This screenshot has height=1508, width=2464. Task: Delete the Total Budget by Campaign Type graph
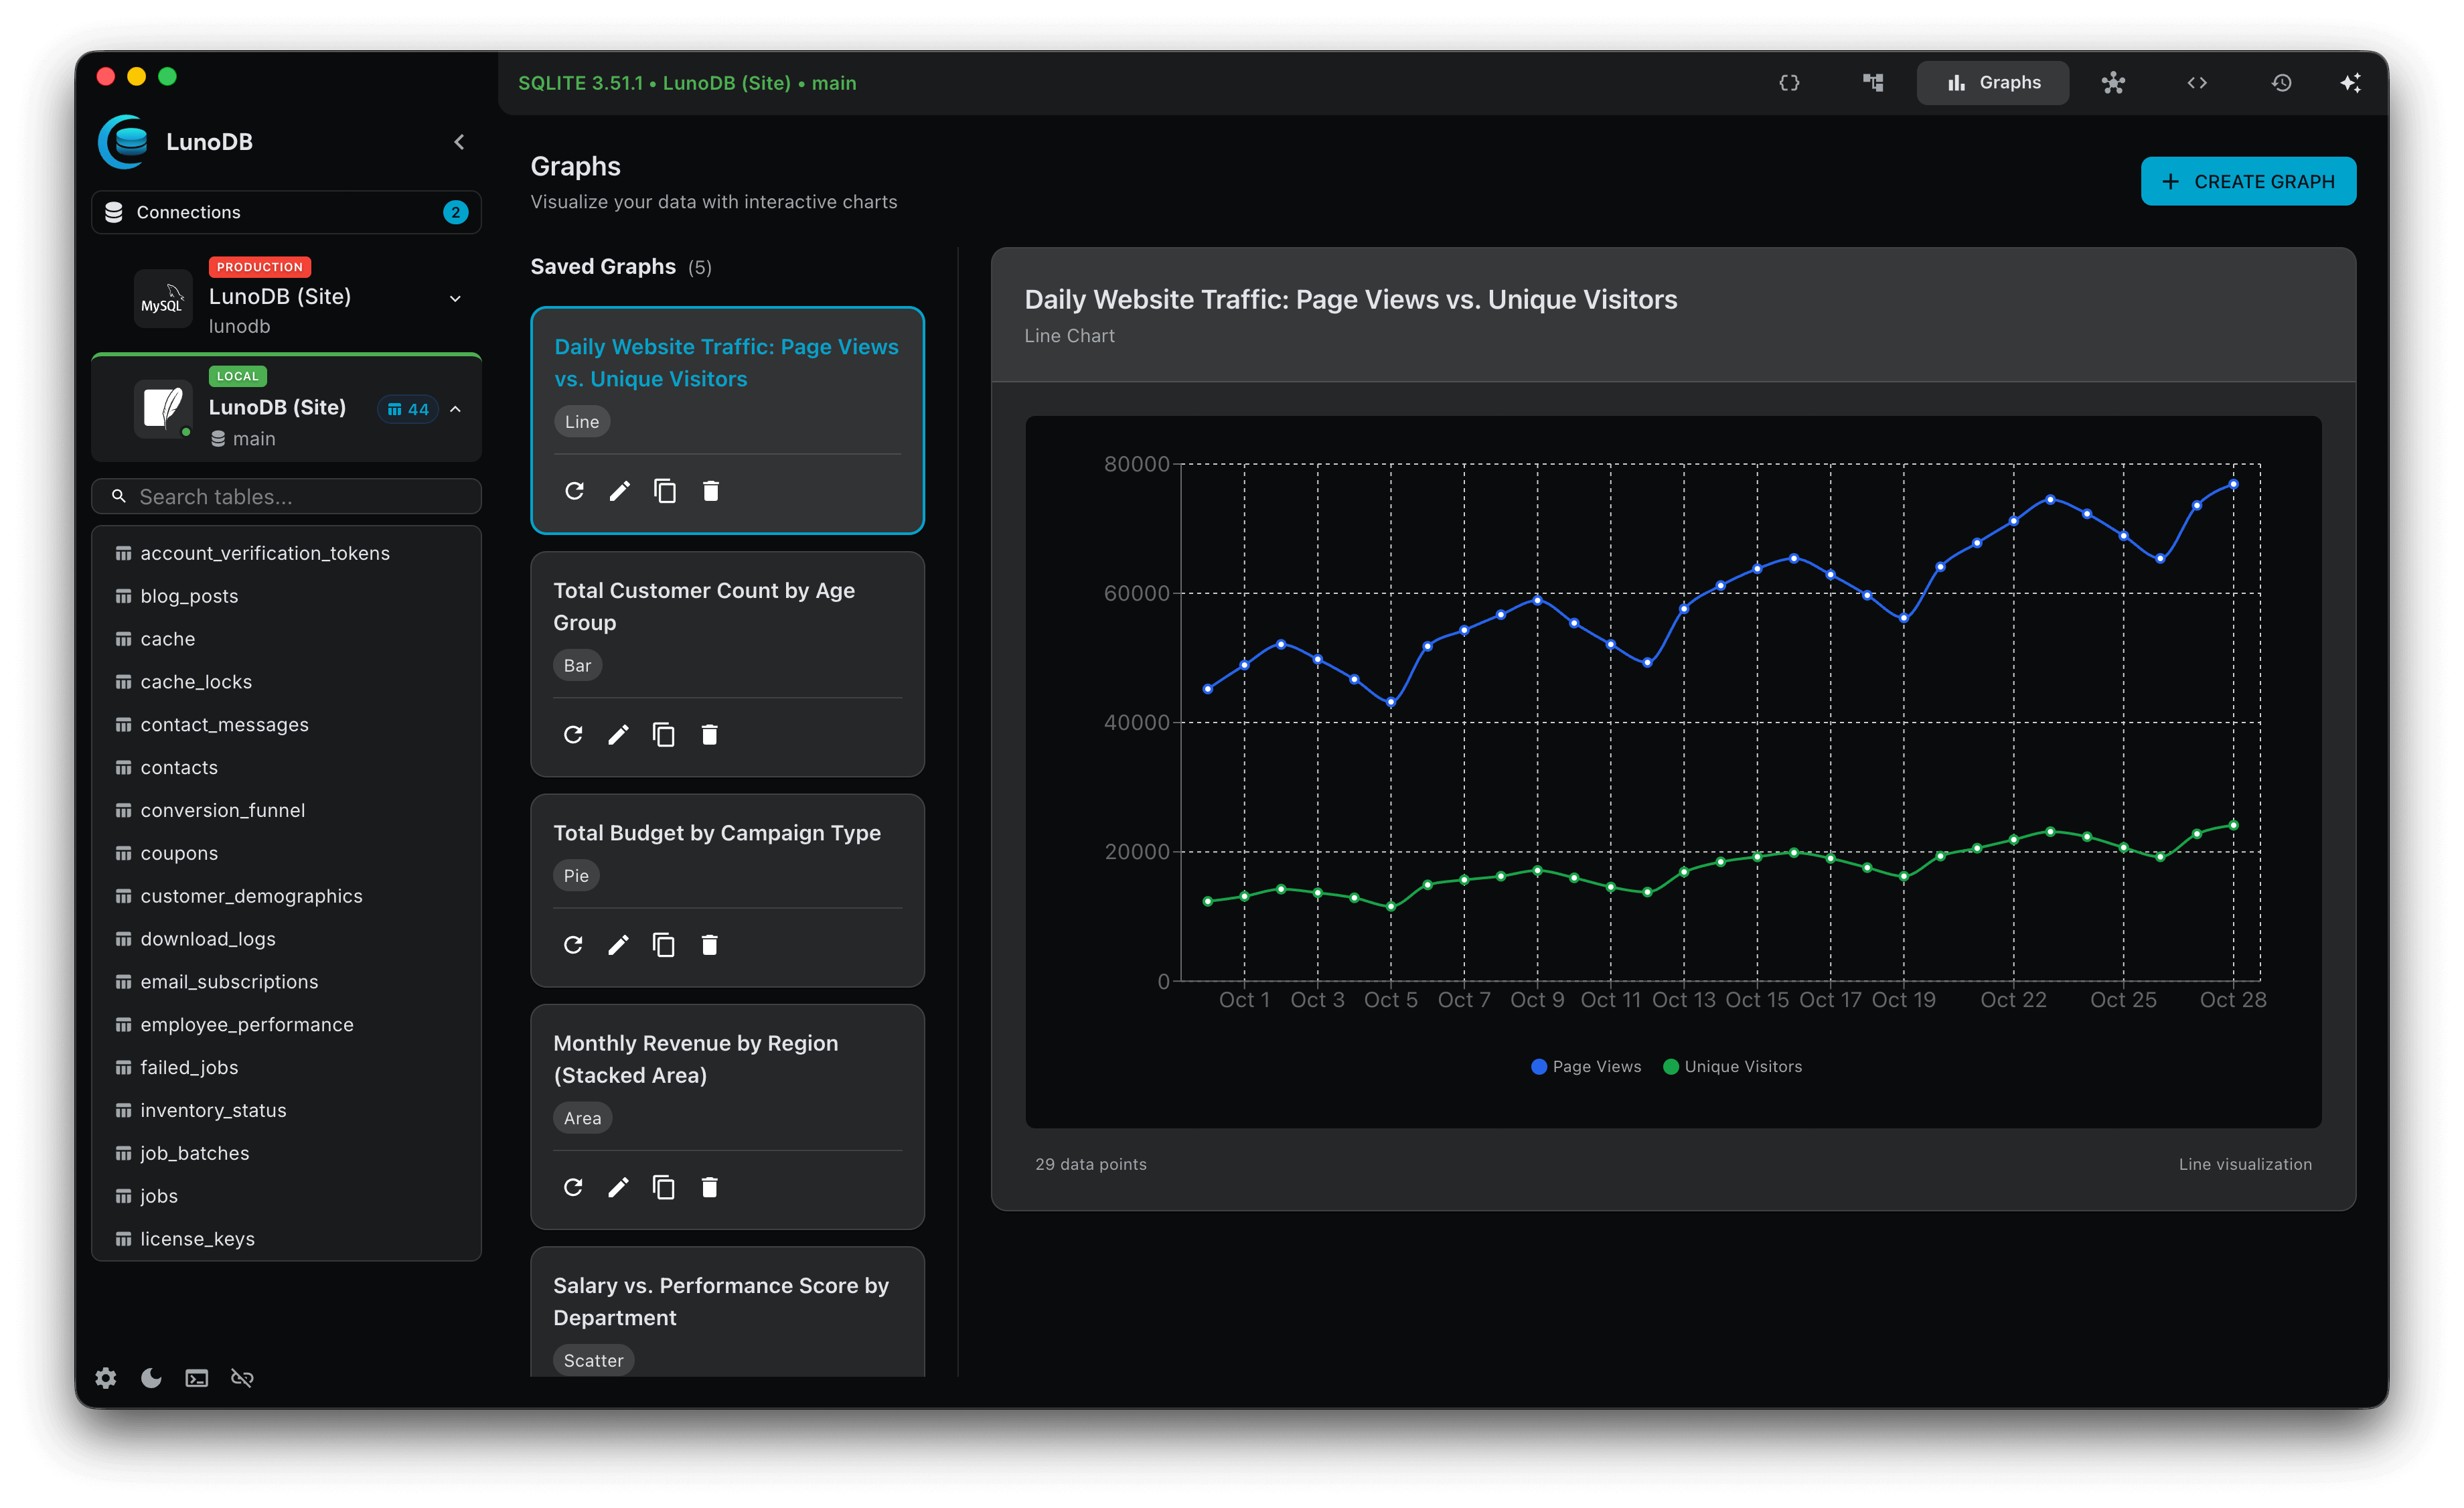710,944
